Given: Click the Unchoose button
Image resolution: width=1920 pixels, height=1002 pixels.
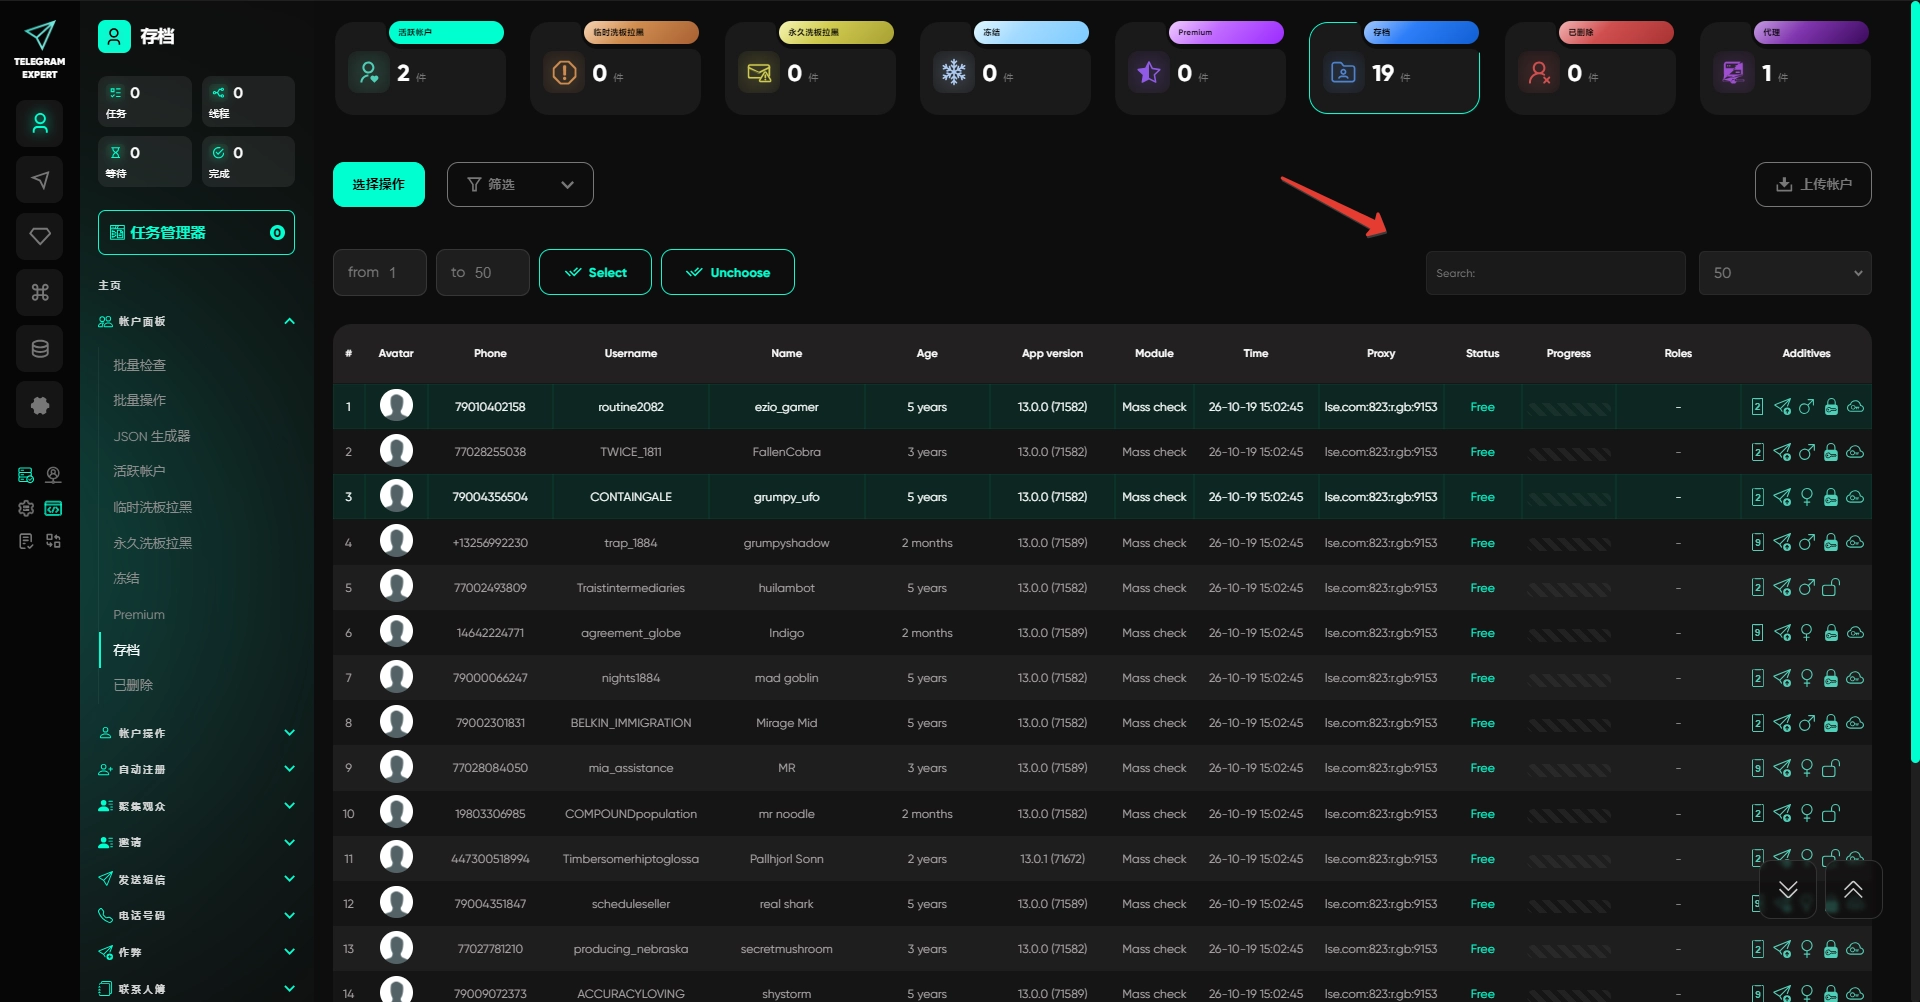Looking at the screenshot, I should coord(728,272).
